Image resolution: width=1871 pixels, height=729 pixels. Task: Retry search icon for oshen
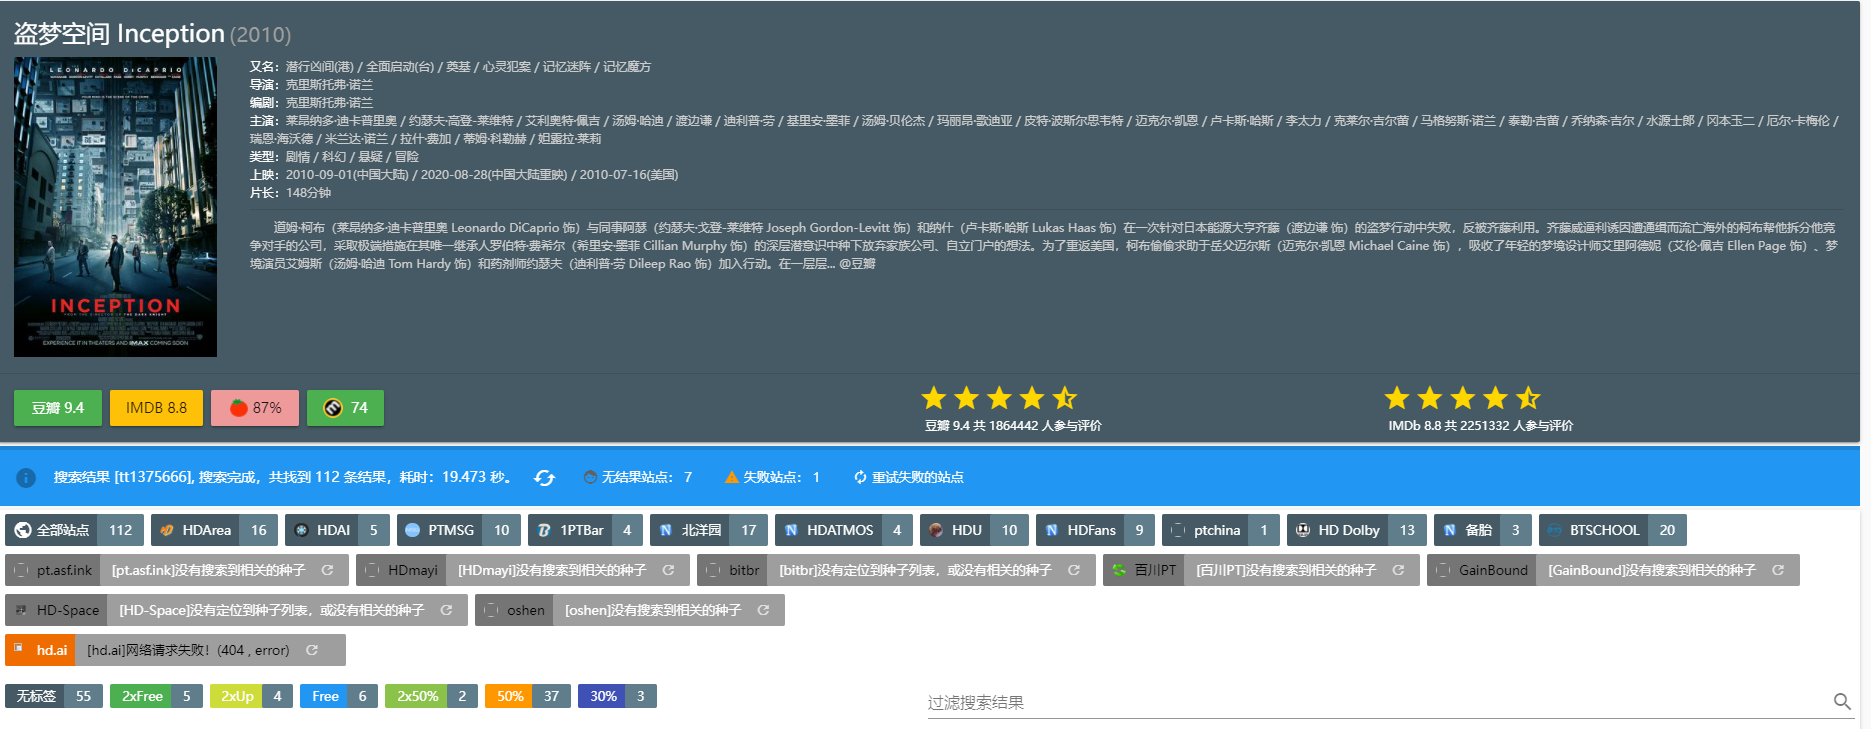pyautogui.click(x=763, y=610)
